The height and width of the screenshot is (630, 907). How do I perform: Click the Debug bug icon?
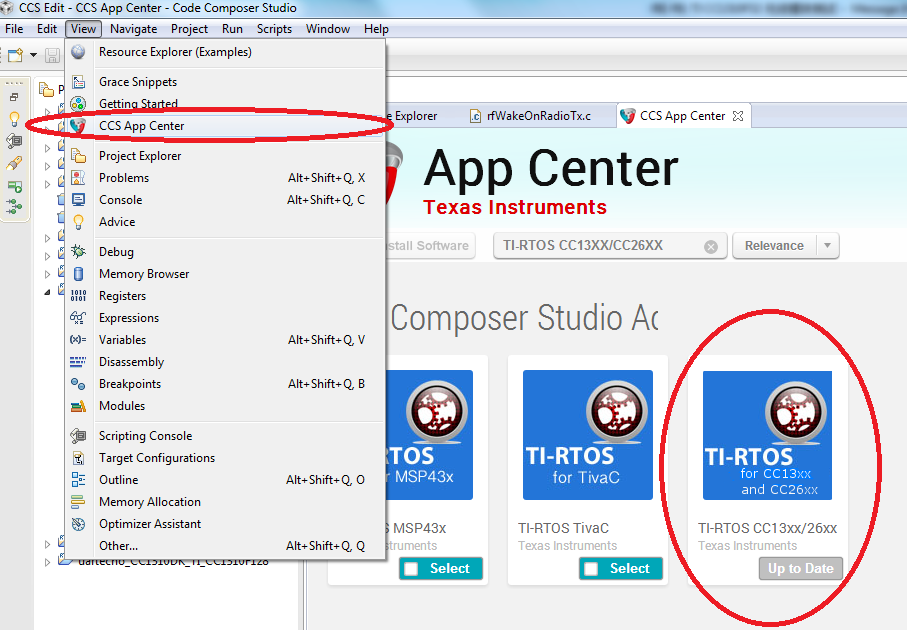(x=78, y=252)
